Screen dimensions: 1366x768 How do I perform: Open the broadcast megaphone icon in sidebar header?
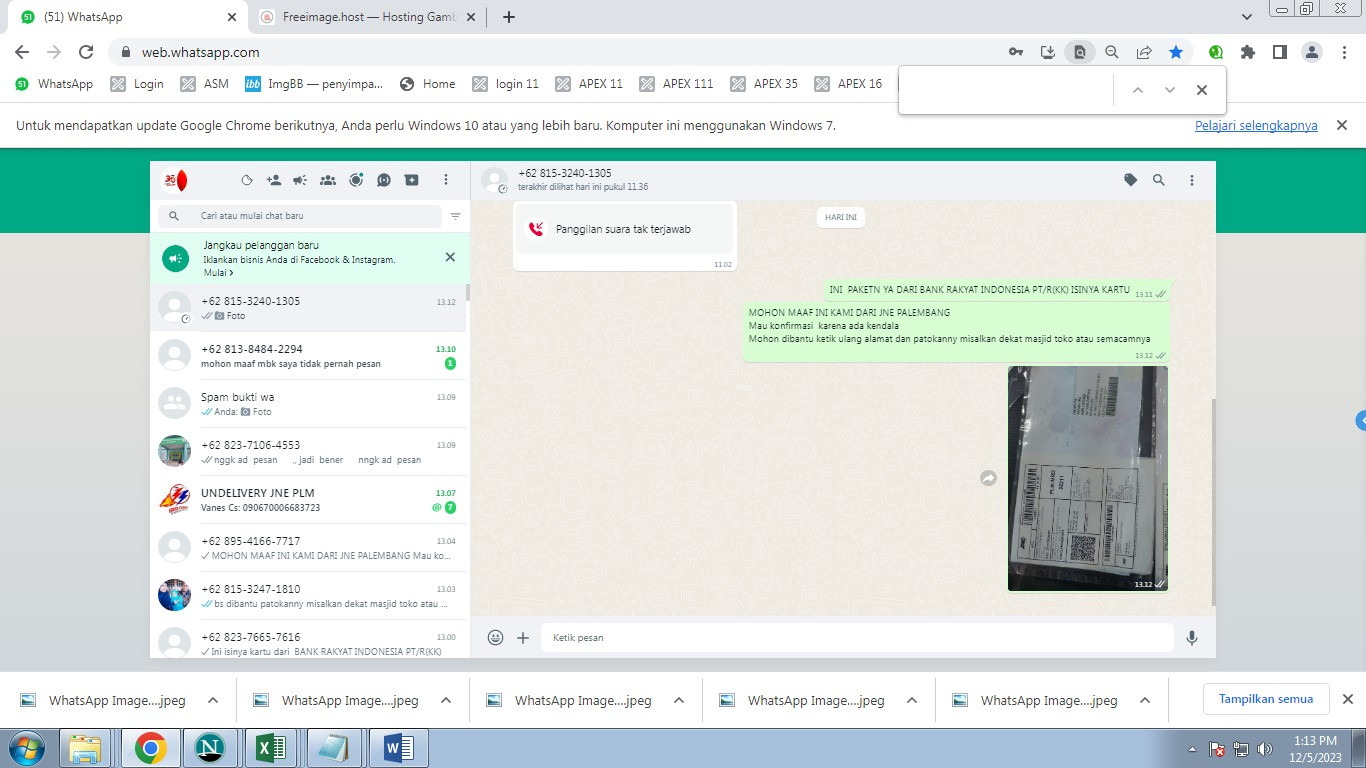pyautogui.click(x=300, y=181)
